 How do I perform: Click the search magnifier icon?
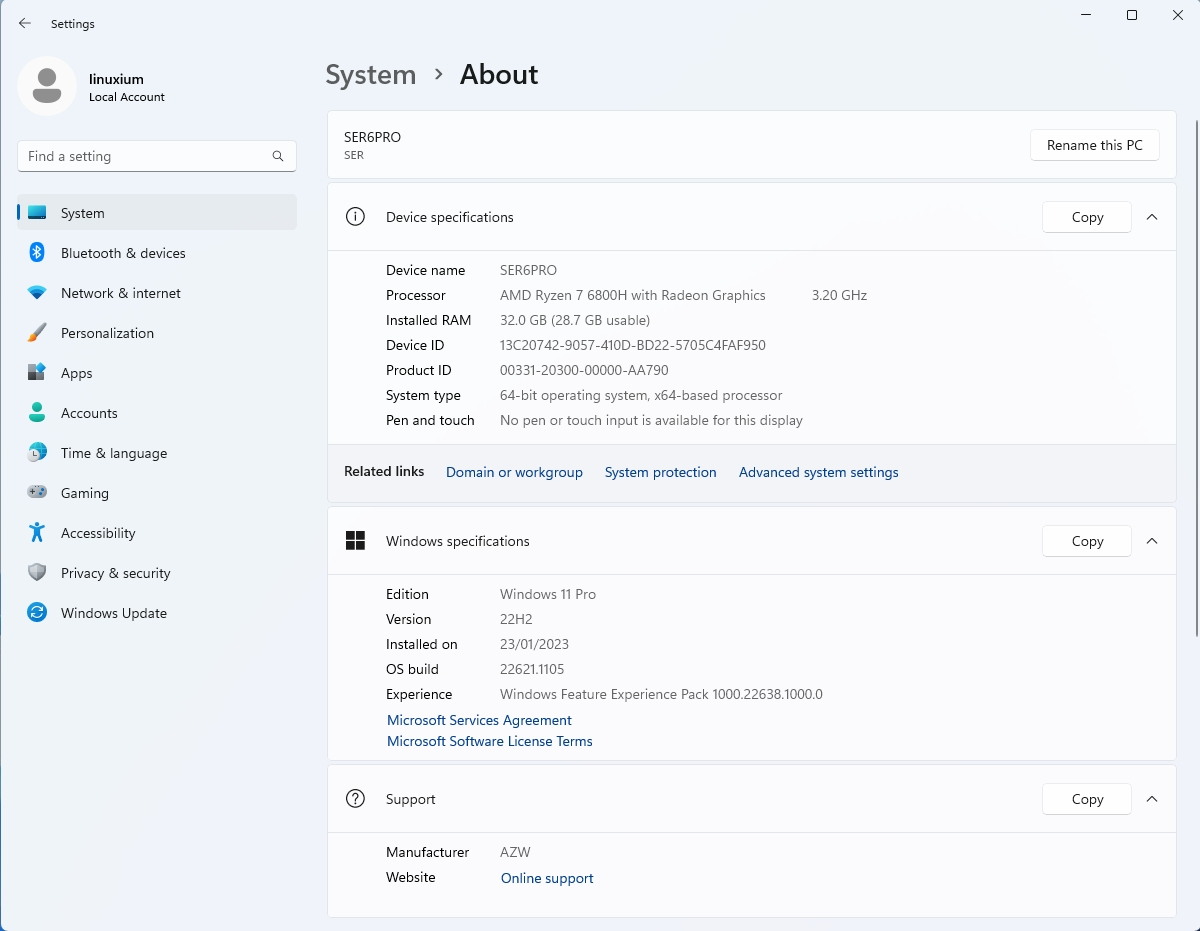click(278, 156)
